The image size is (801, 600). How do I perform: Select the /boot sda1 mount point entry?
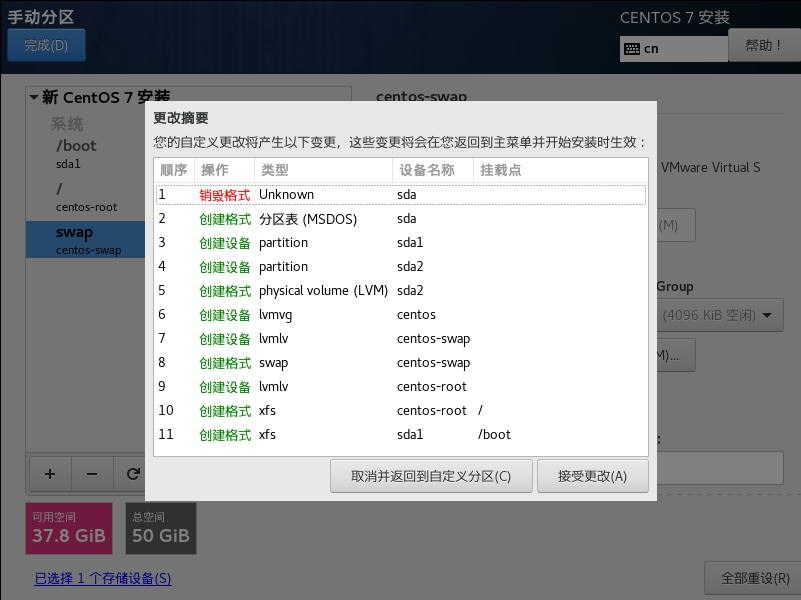[x=85, y=154]
